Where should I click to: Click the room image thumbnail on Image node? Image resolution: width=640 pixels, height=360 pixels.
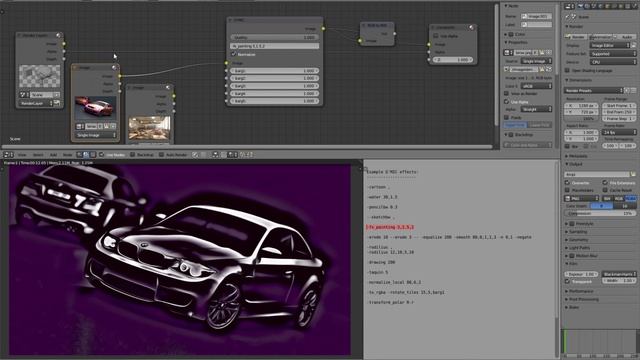point(149,128)
